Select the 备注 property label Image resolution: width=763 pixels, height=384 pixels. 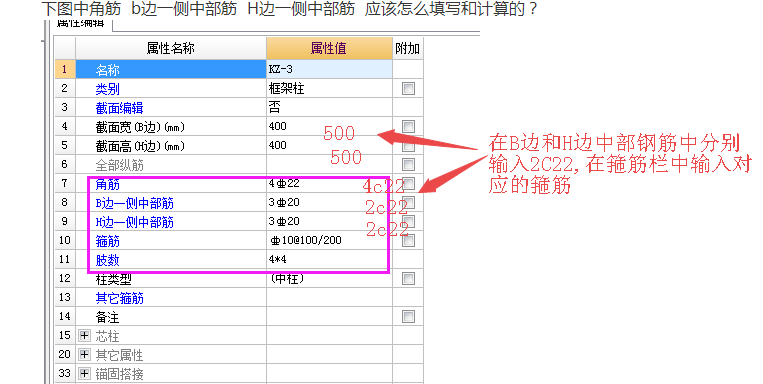point(108,317)
